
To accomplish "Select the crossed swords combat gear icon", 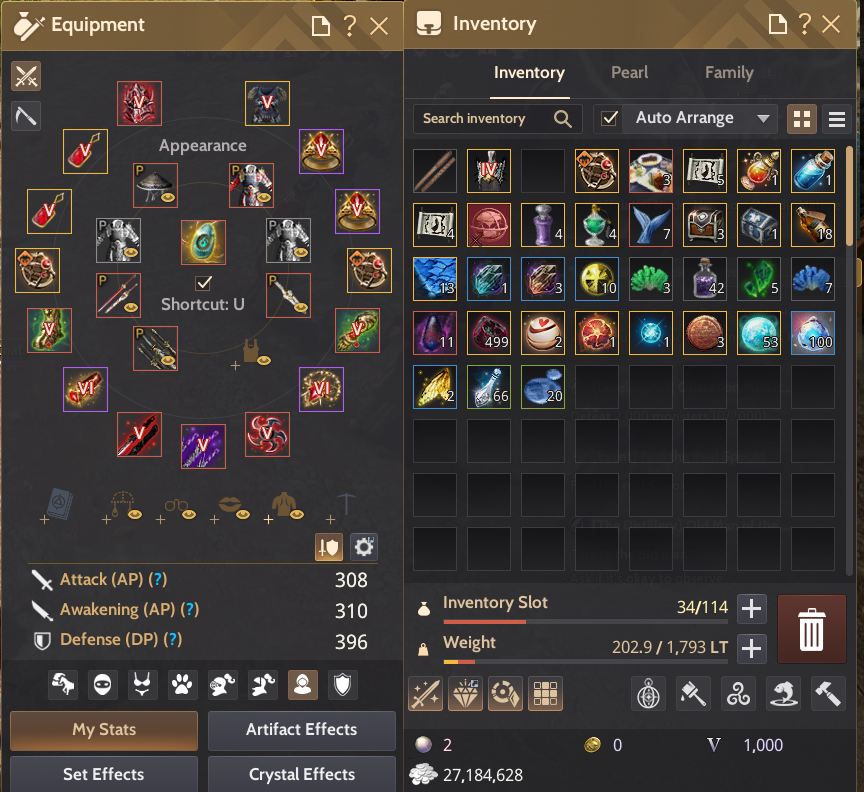I will [x=26, y=76].
